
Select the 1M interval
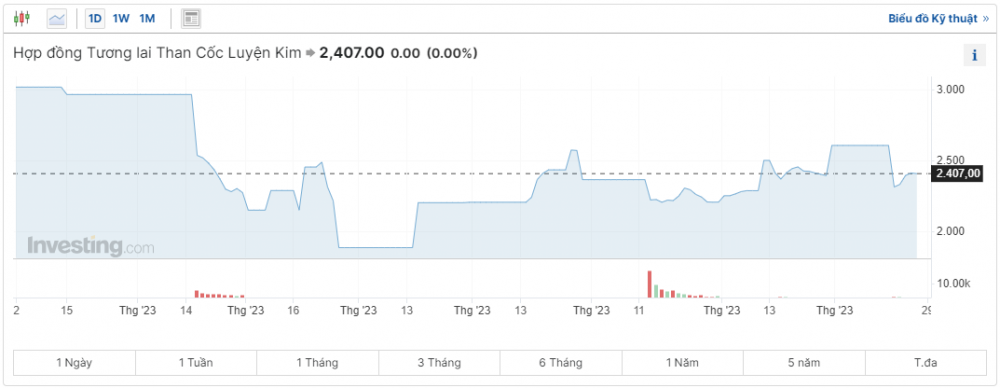[x=147, y=19]
